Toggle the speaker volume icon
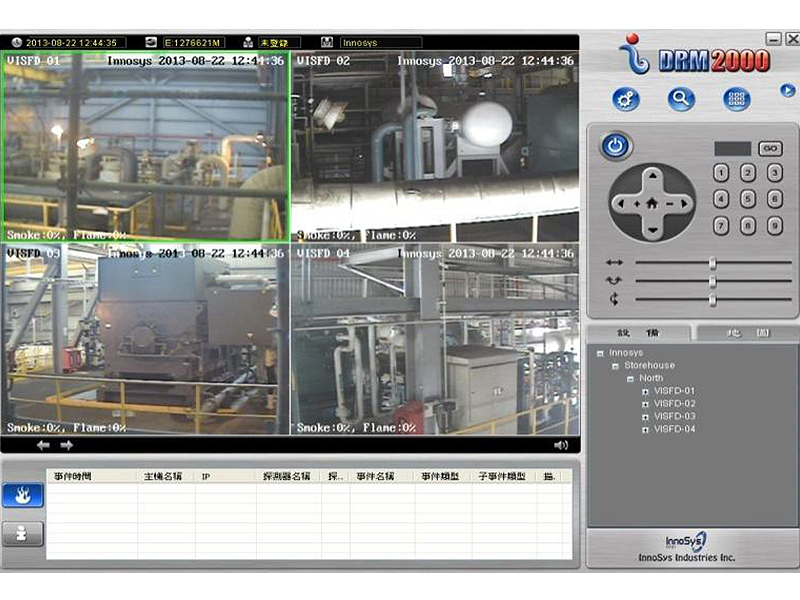800x600 pixels. 561,445
